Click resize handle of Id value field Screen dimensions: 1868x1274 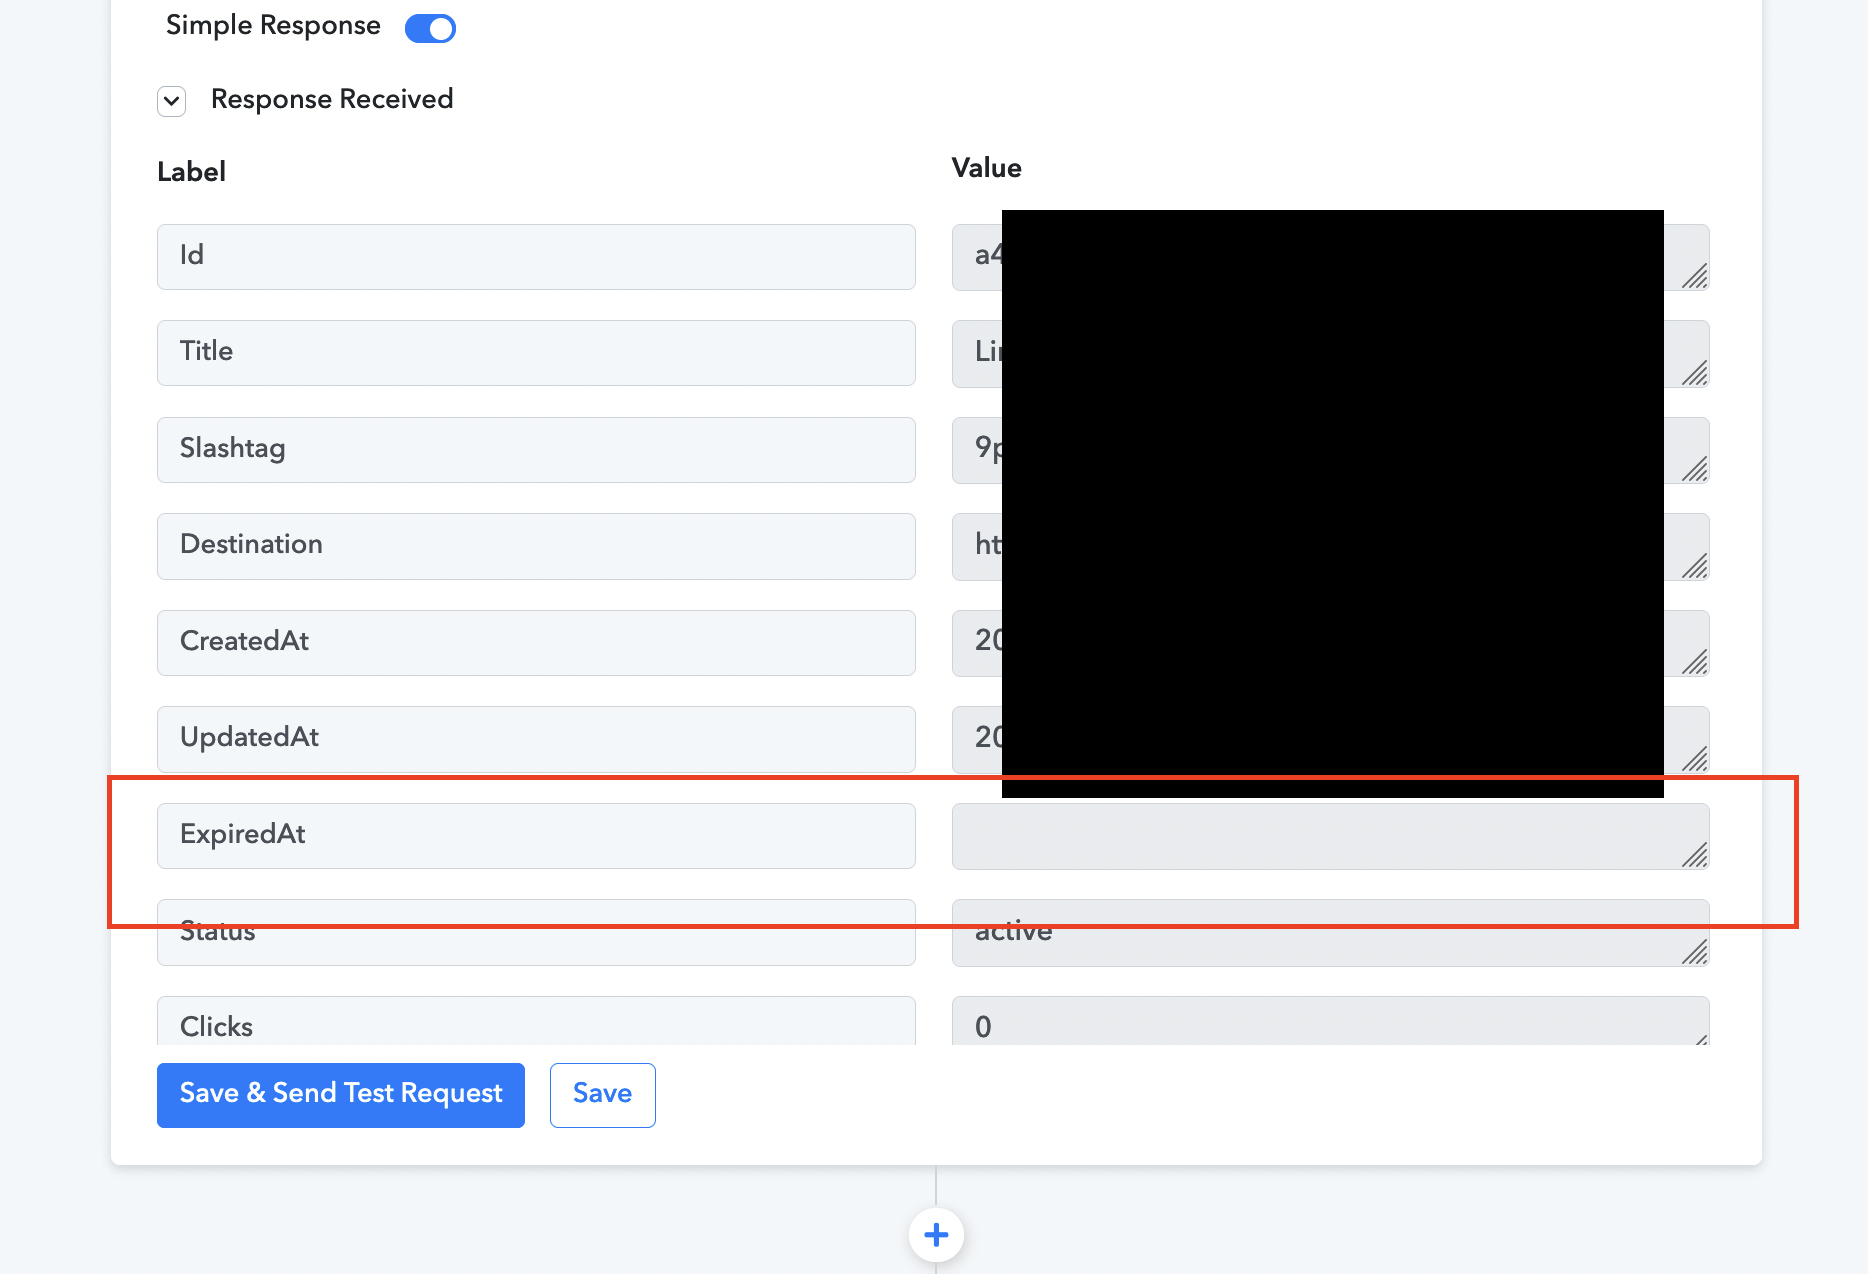(x=1695, y=276)
